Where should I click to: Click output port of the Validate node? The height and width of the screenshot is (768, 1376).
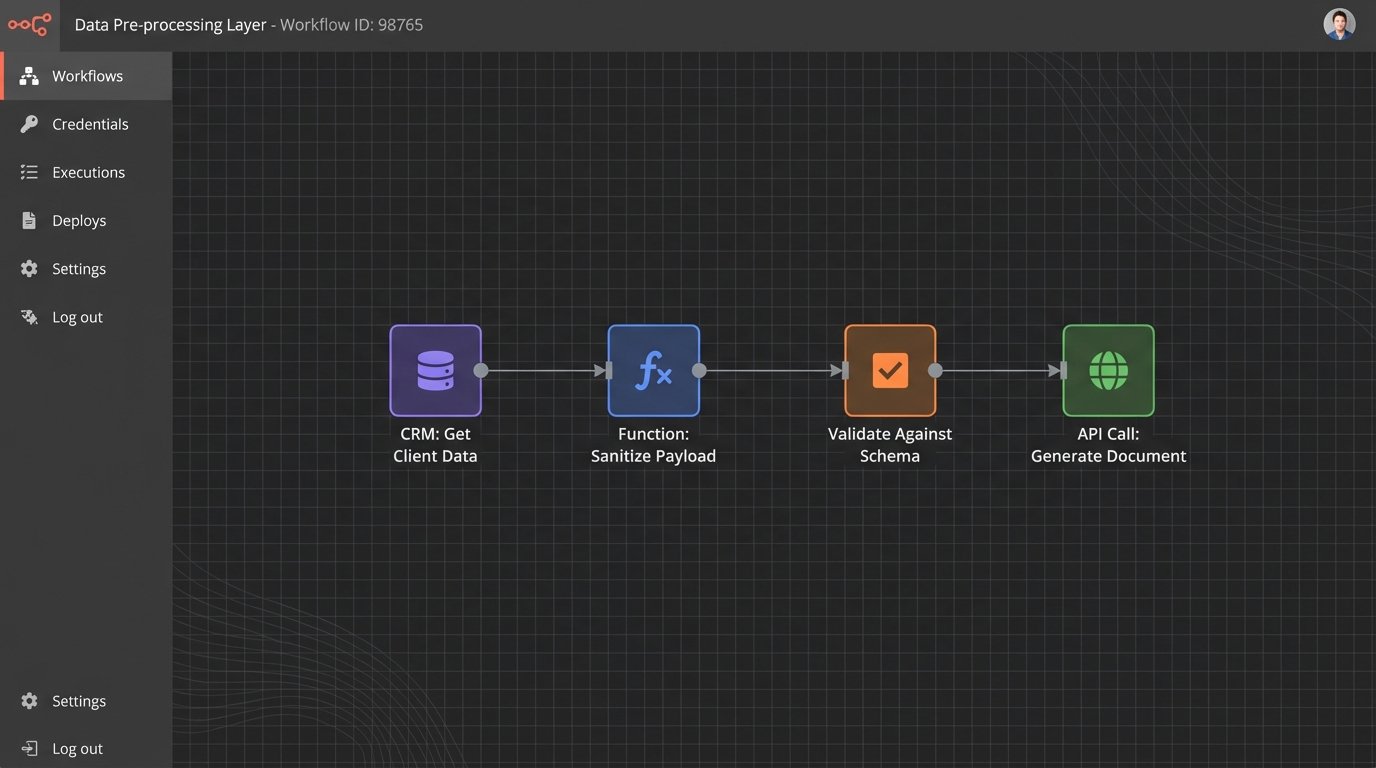[935, 370]
